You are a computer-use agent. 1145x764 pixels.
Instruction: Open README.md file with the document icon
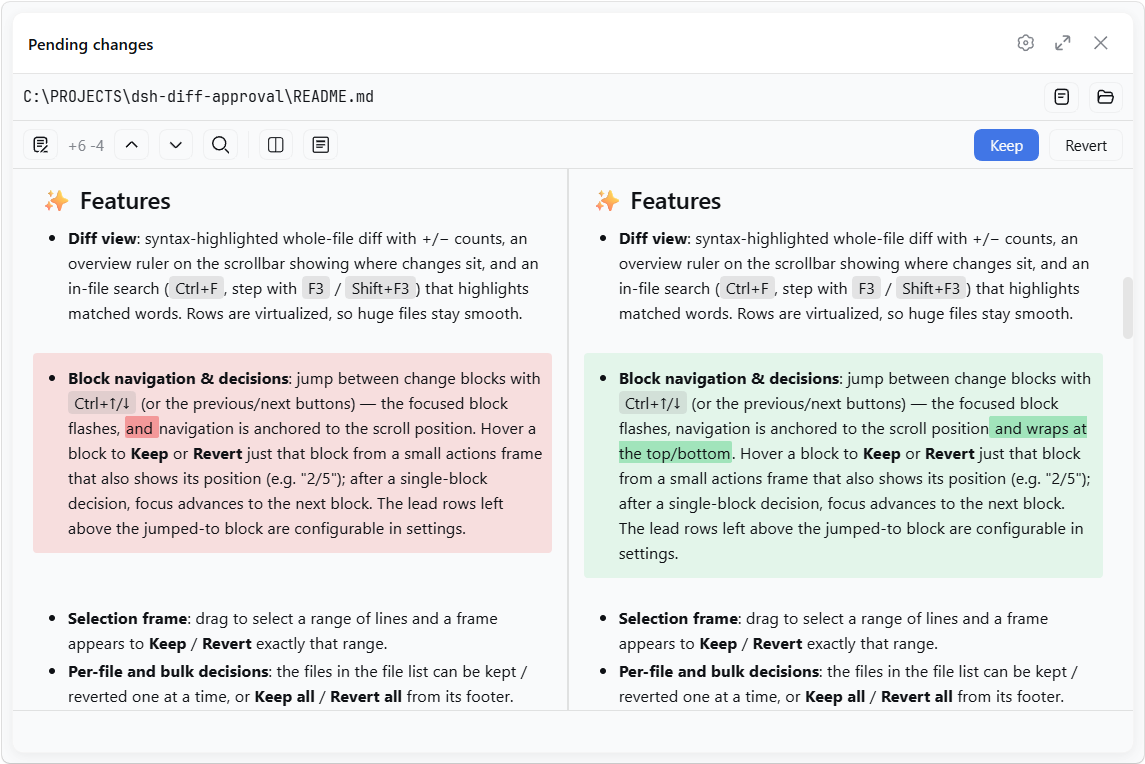pos(1062,96)
